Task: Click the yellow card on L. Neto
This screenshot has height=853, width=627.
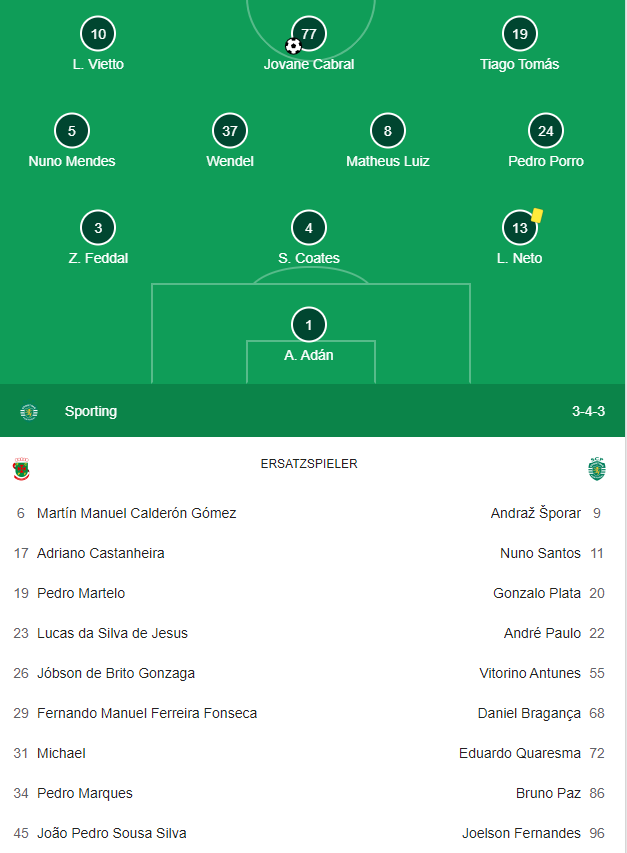Action: click(x=537, y=215)
